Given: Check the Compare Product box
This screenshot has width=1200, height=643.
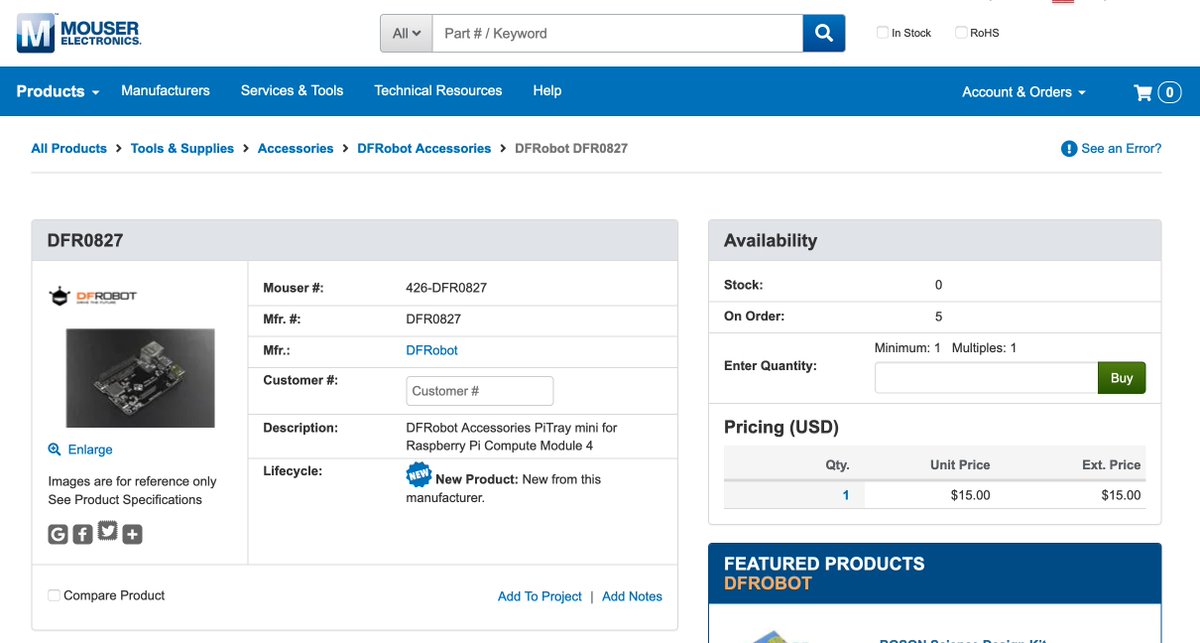Looking at the screenshot, I should (54, 595).
